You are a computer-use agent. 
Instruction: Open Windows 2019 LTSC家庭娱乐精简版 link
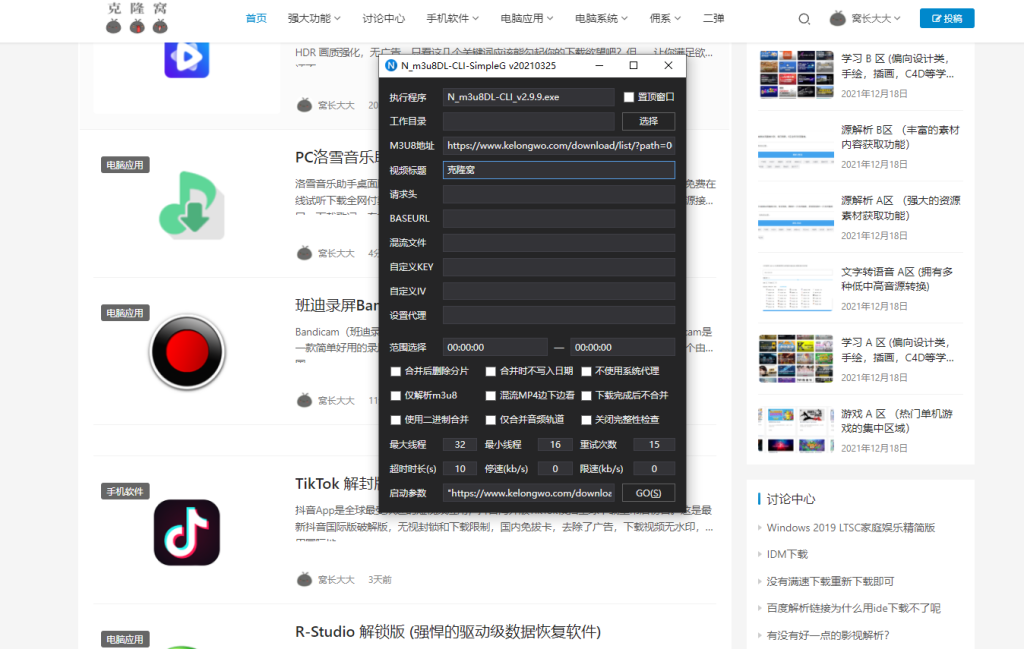click(x=850, y=528)
